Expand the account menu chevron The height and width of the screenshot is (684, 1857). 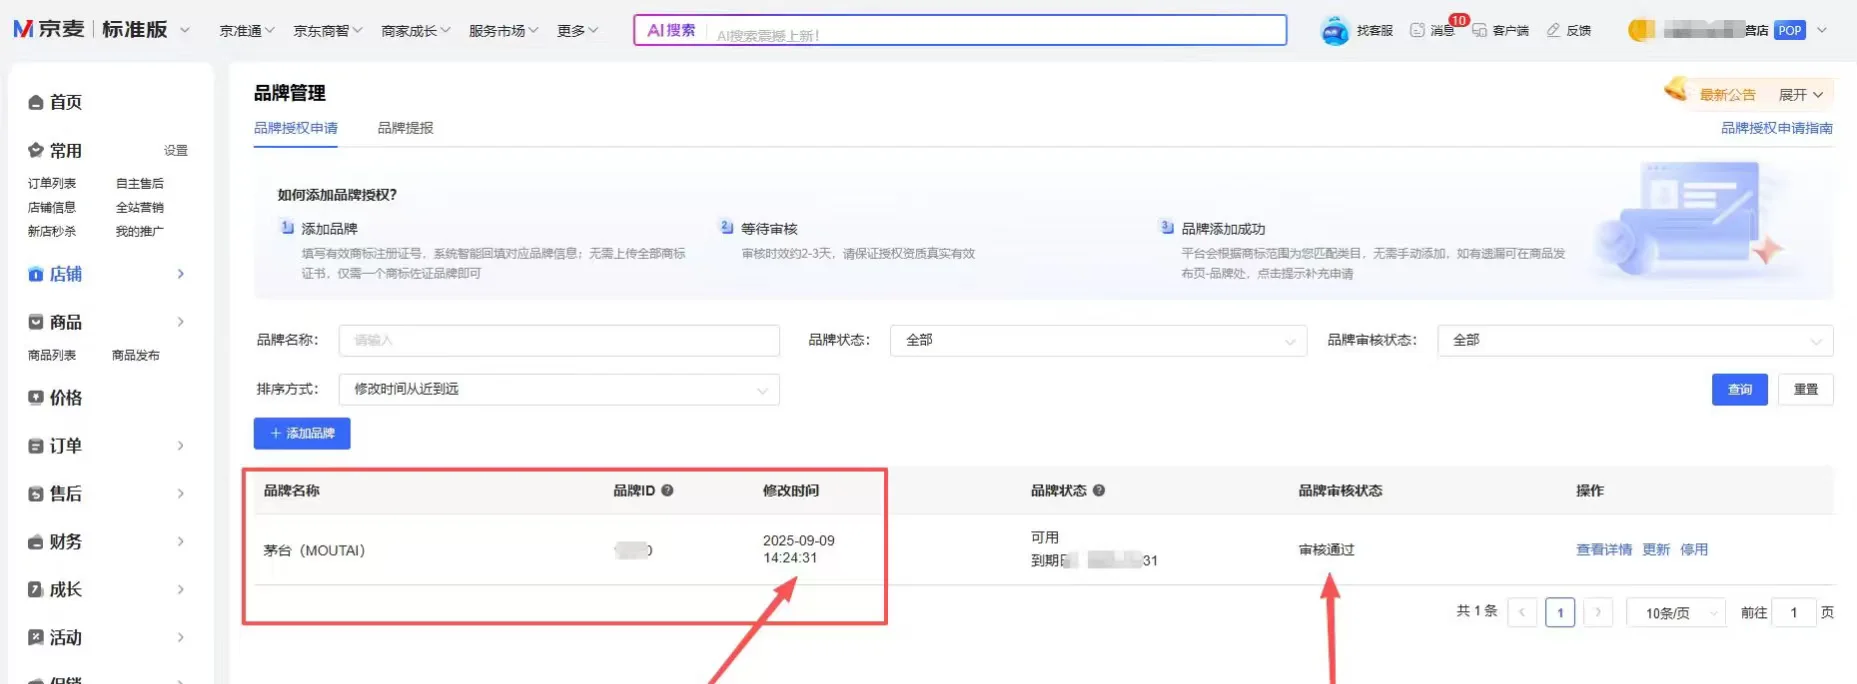pyautogui.click(x=1822, y=31)
